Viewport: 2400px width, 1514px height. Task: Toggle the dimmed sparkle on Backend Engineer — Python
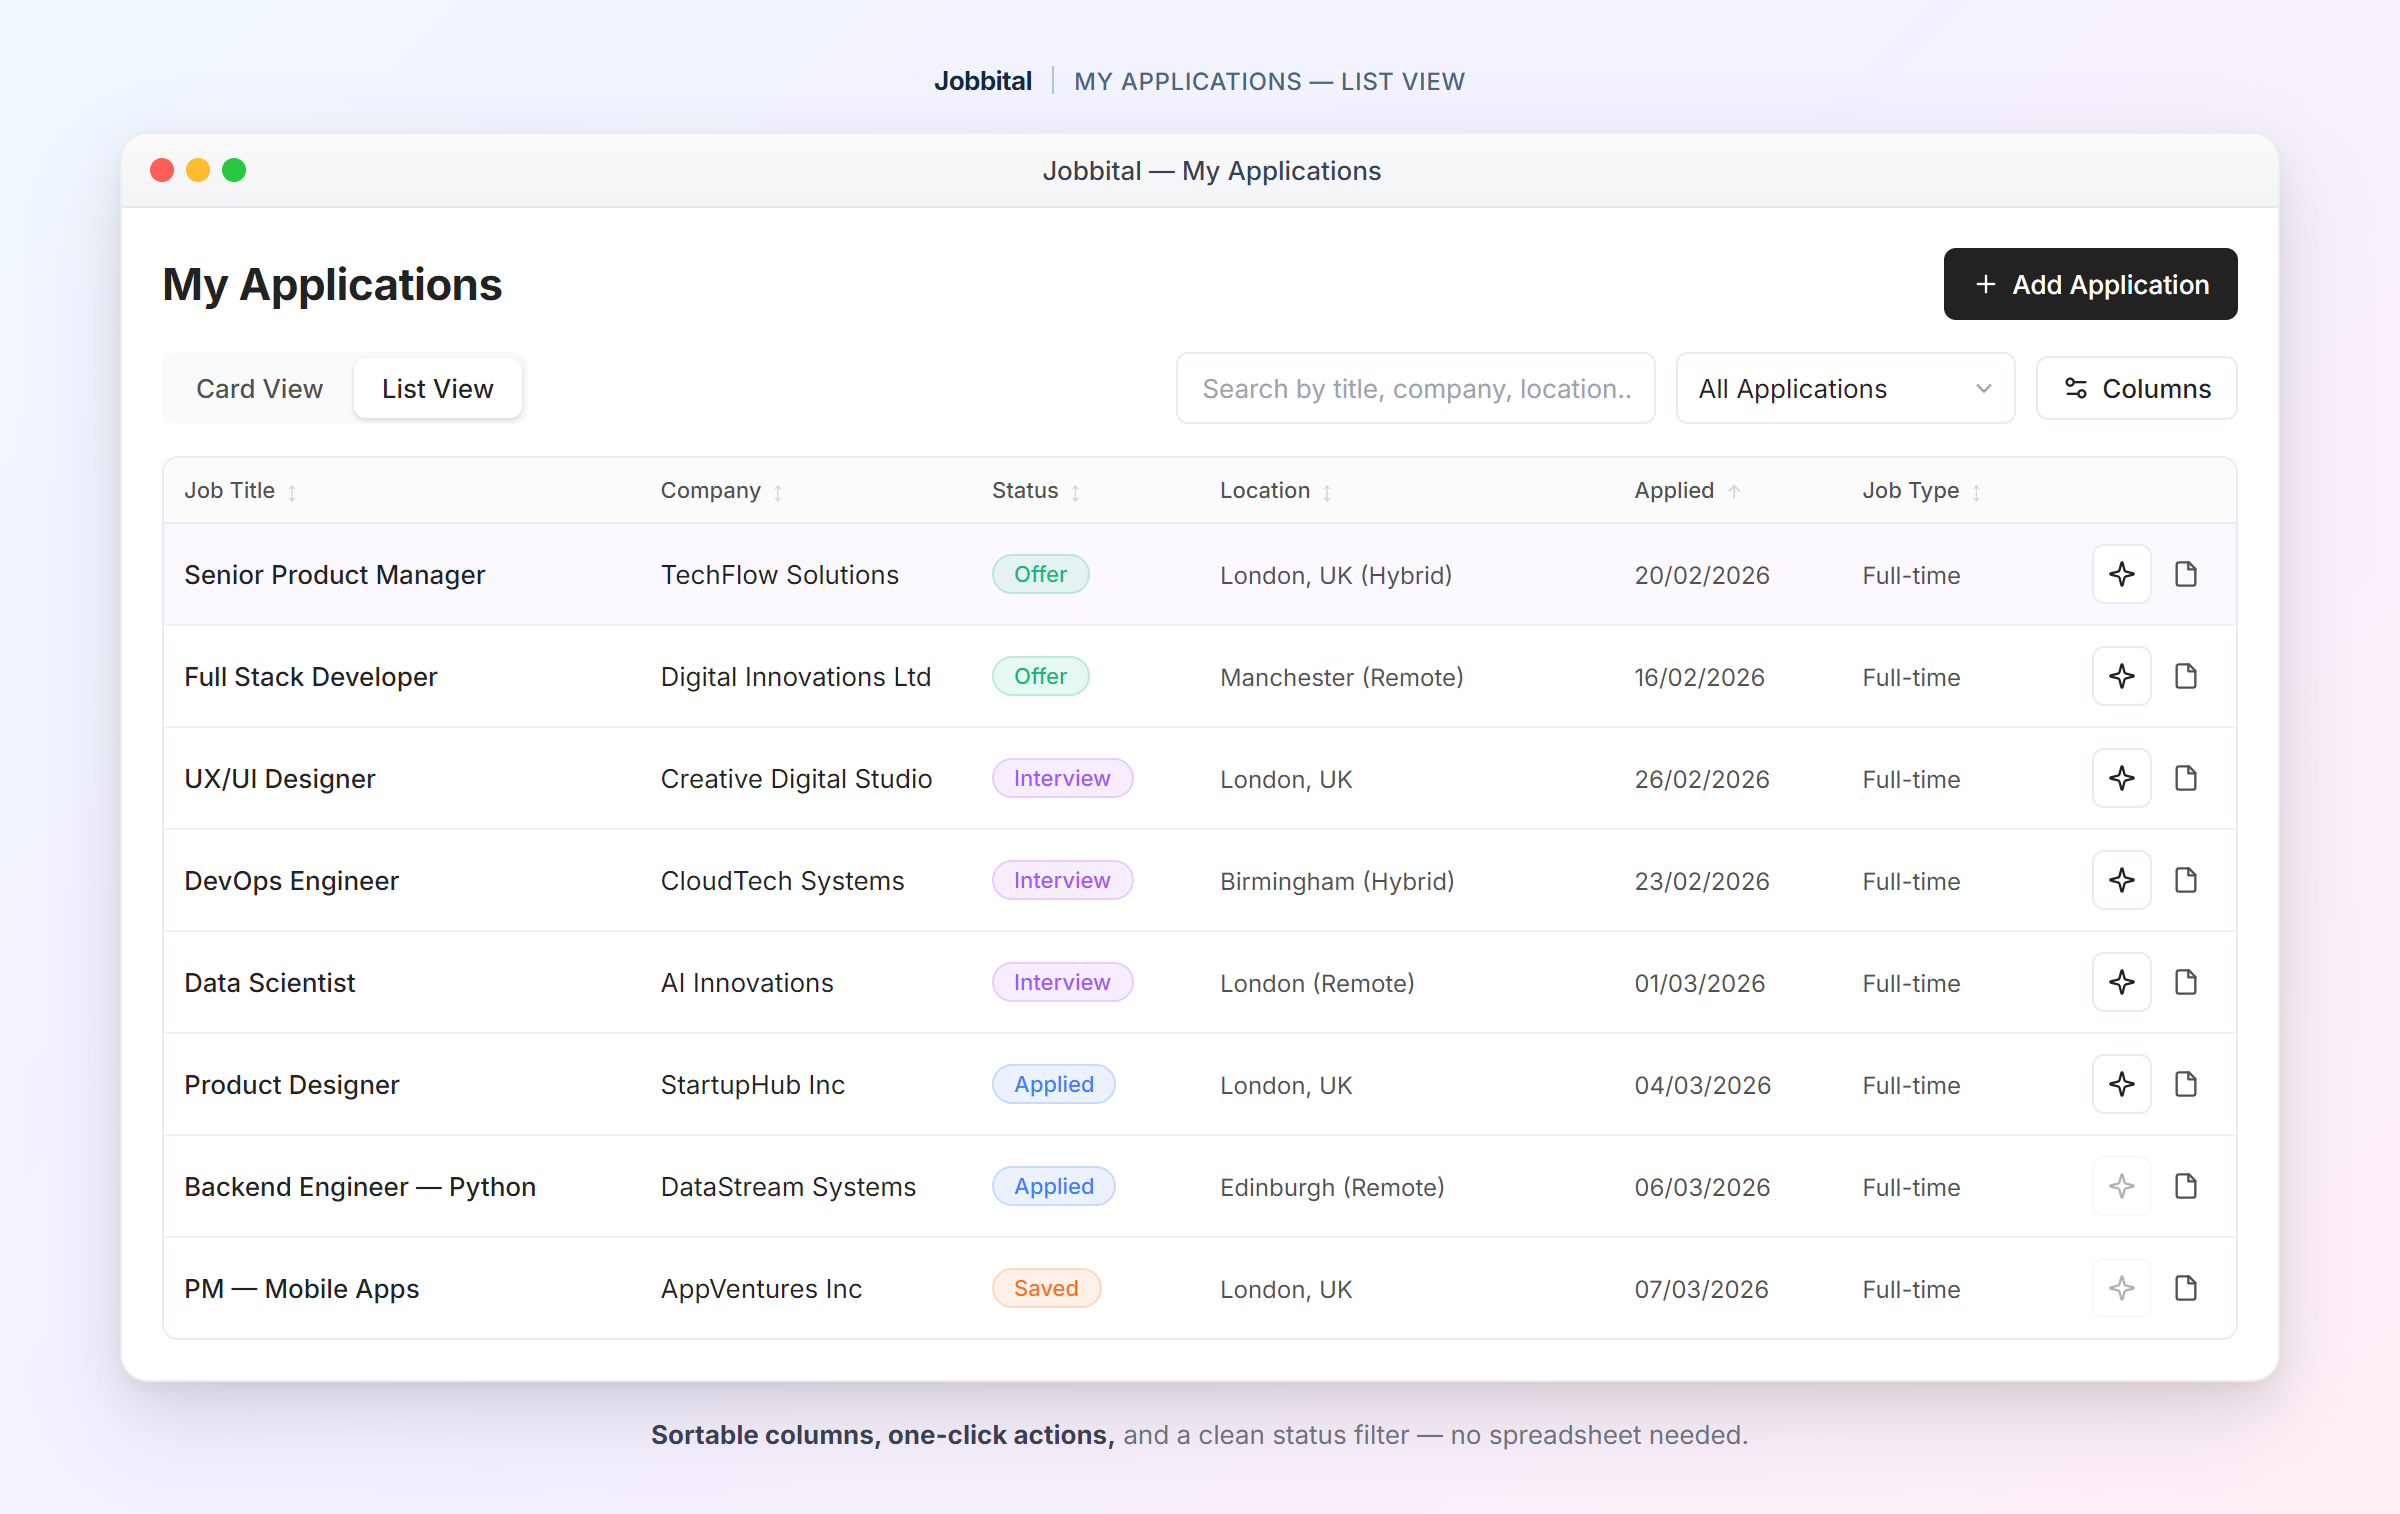2122,1186
